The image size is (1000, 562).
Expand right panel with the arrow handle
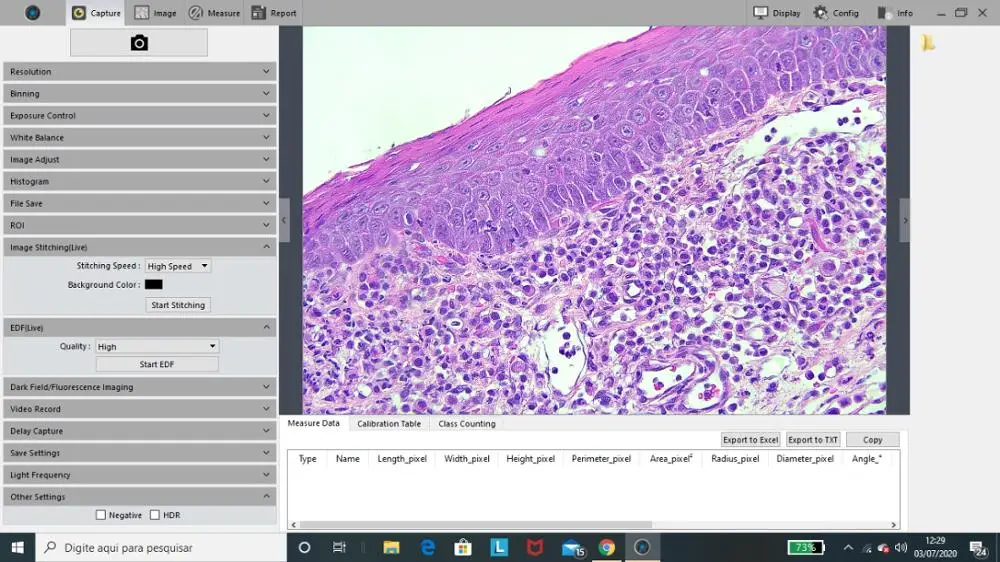(904, 220)
